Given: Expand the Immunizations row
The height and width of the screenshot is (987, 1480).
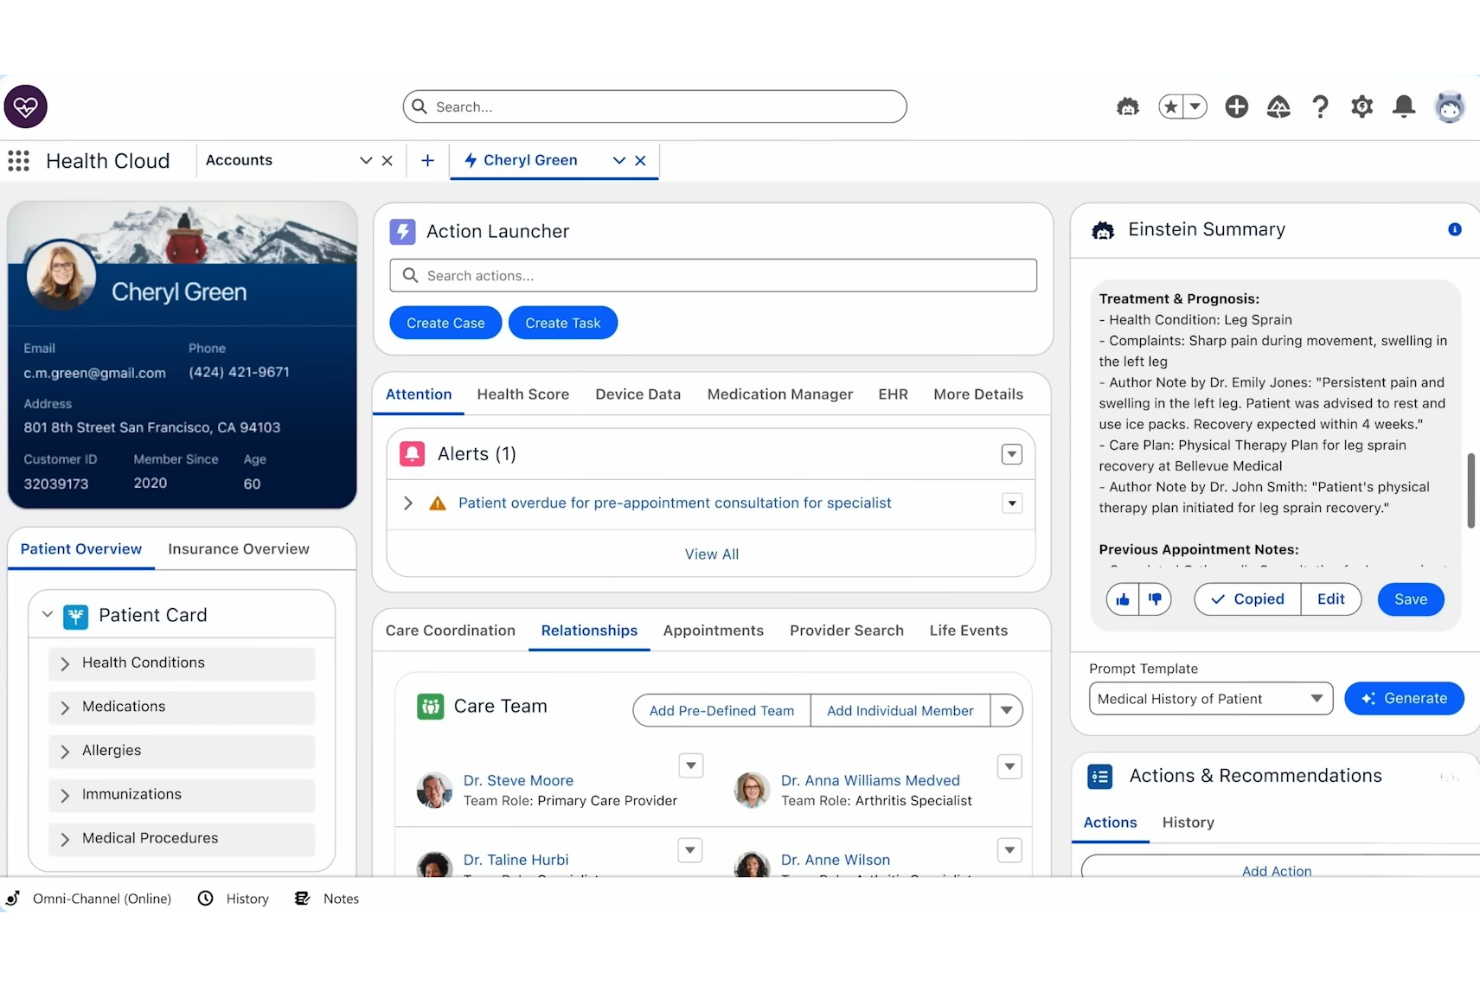Looking at the screenshot, I should click(181, 795).
